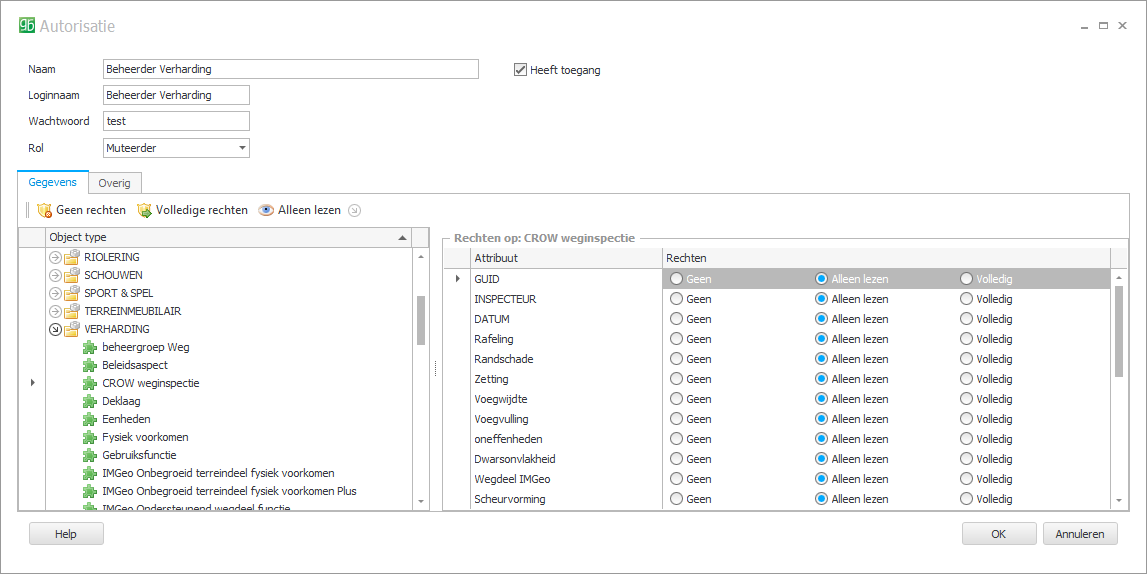
Task: Switch to the Gegevens tab
Action: [x=53, y=182]
